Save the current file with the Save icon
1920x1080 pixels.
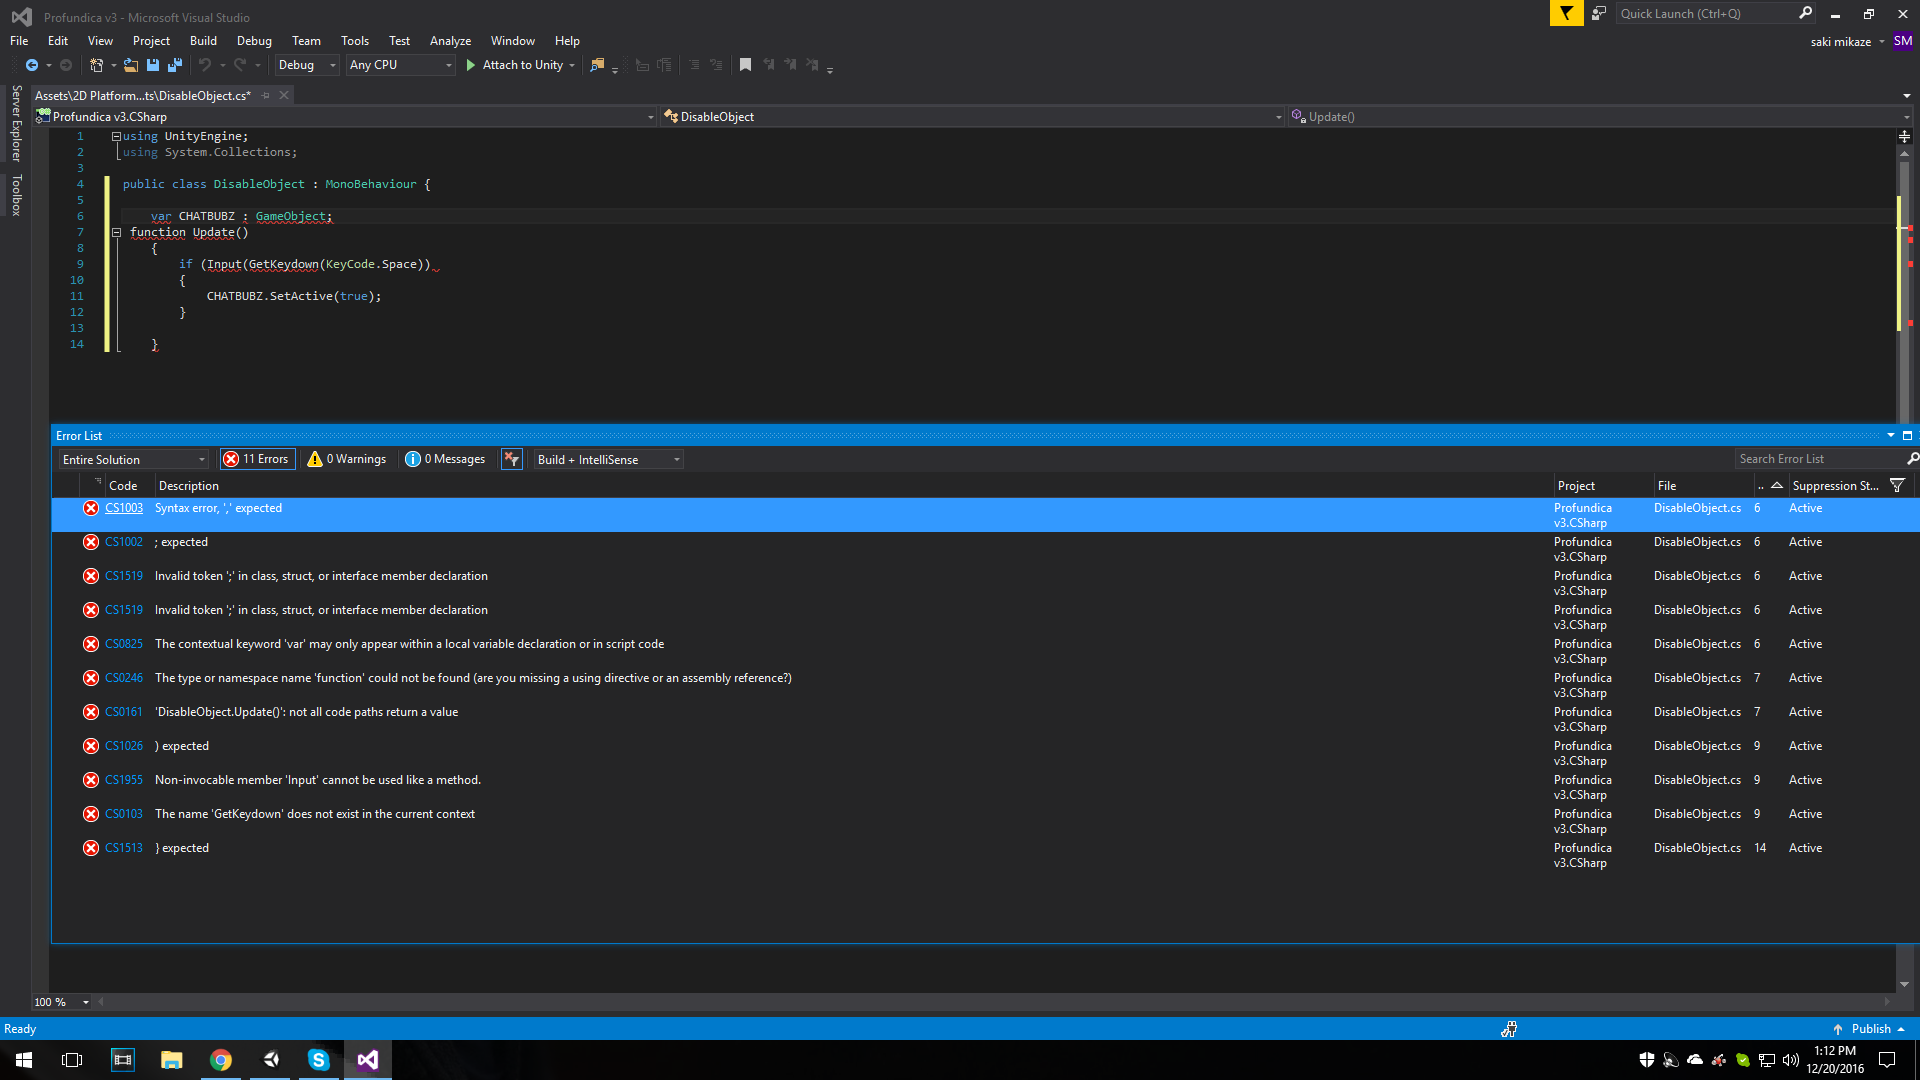pyautogui.click(x=153, y=65)
